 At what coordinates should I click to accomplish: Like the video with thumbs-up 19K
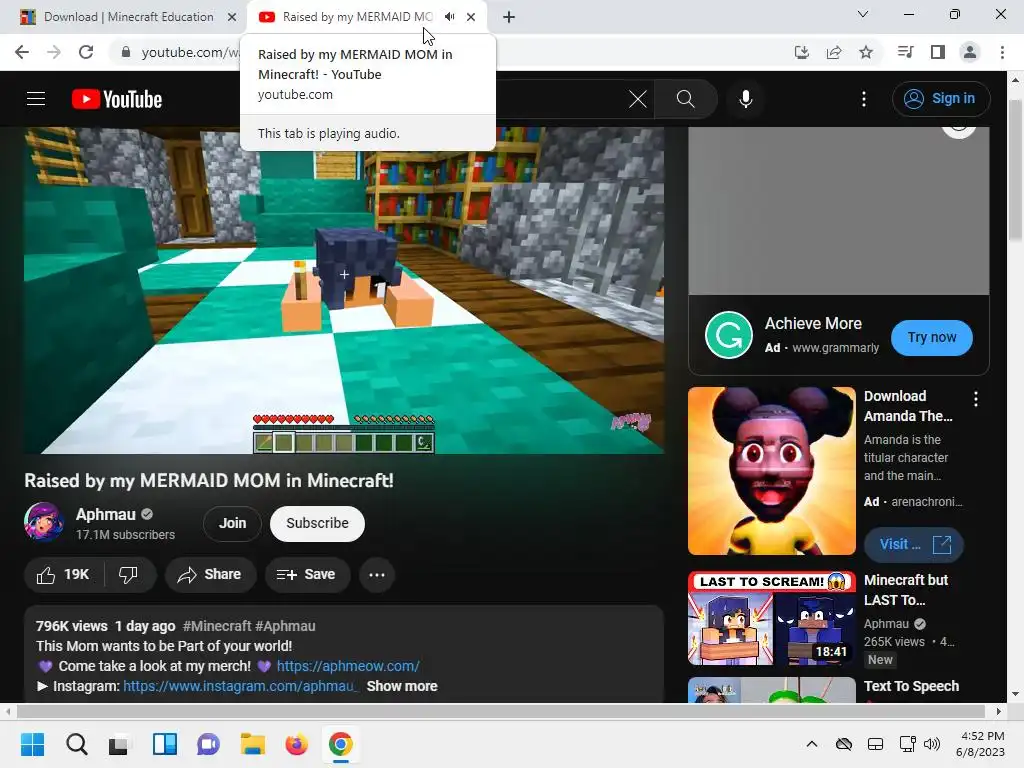click(x=64, y=575)
